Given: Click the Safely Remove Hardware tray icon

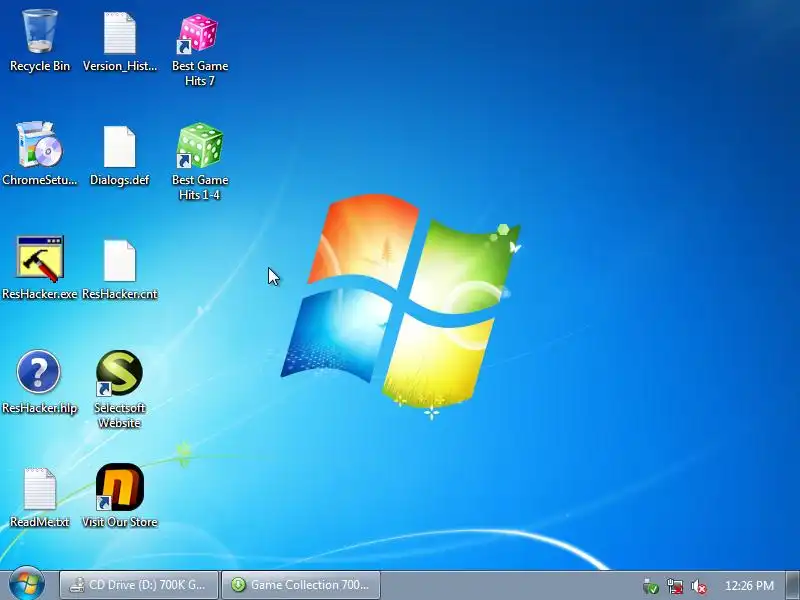Looking at the screenshot, I should [651, 586].
